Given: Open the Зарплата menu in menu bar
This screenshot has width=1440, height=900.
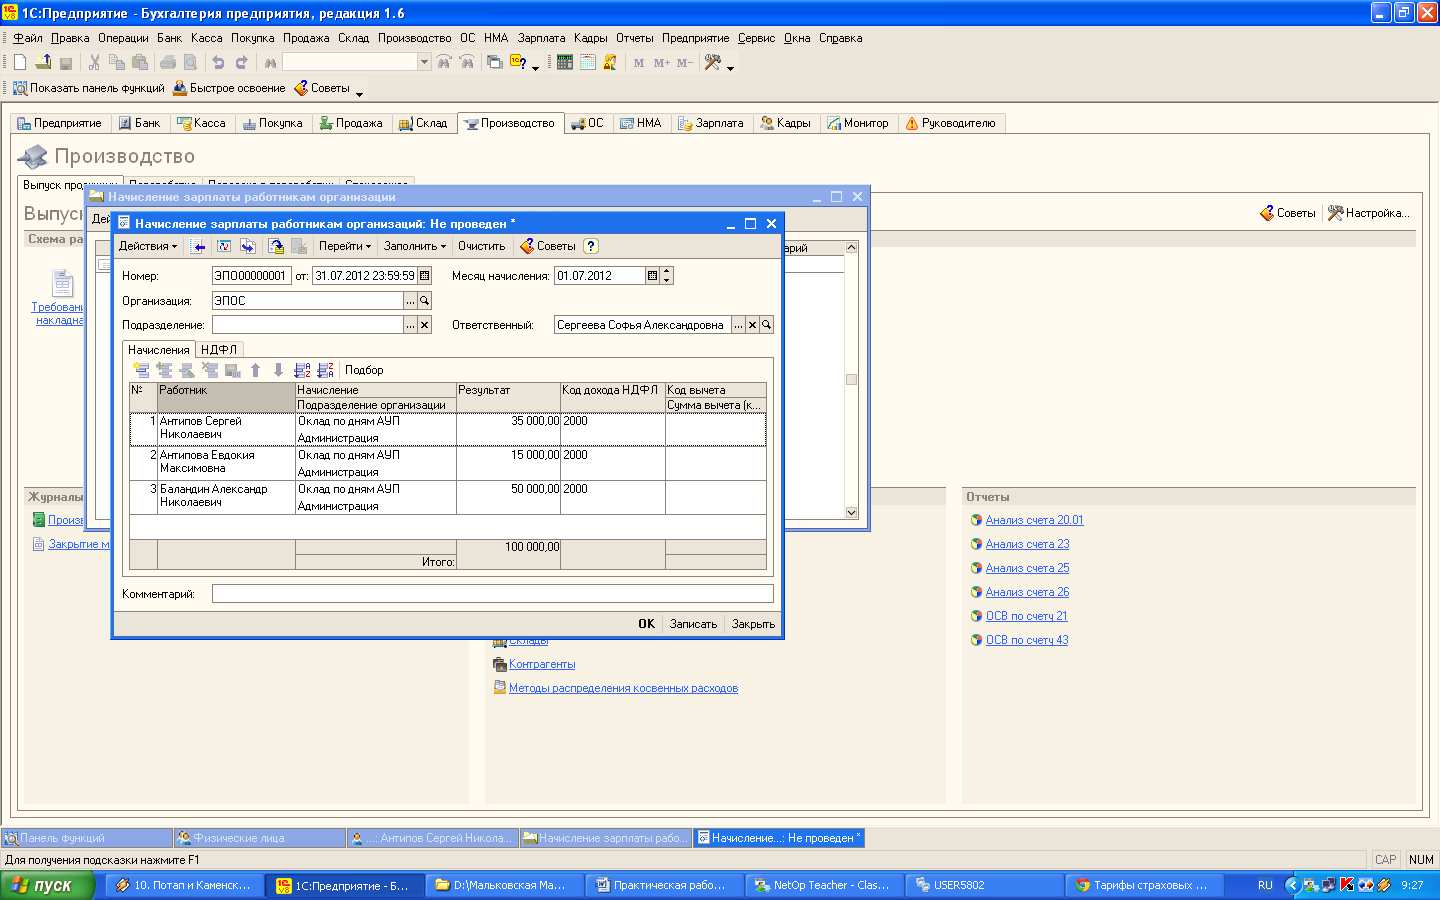Looking at the screenshot, I should point(541,38).
